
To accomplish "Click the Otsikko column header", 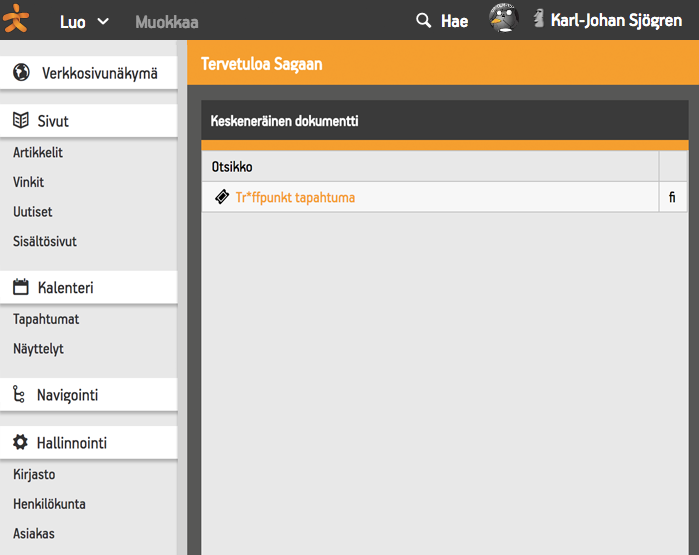I will 232,167.
